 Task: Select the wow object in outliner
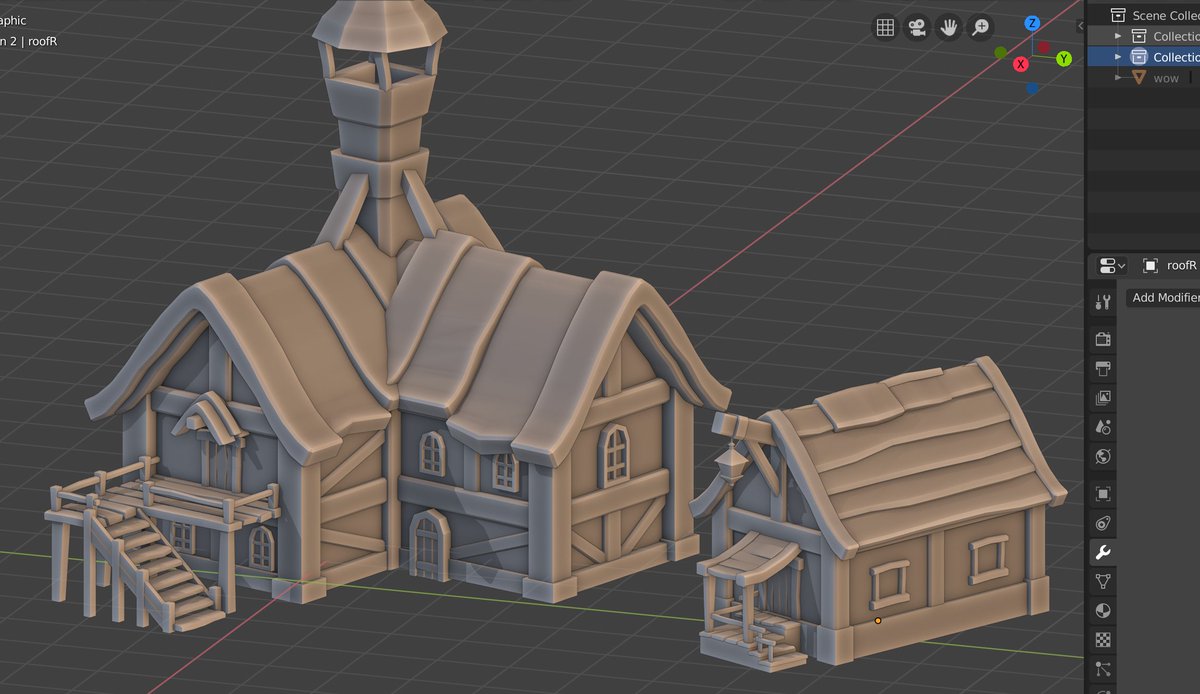pos(1143,78)
